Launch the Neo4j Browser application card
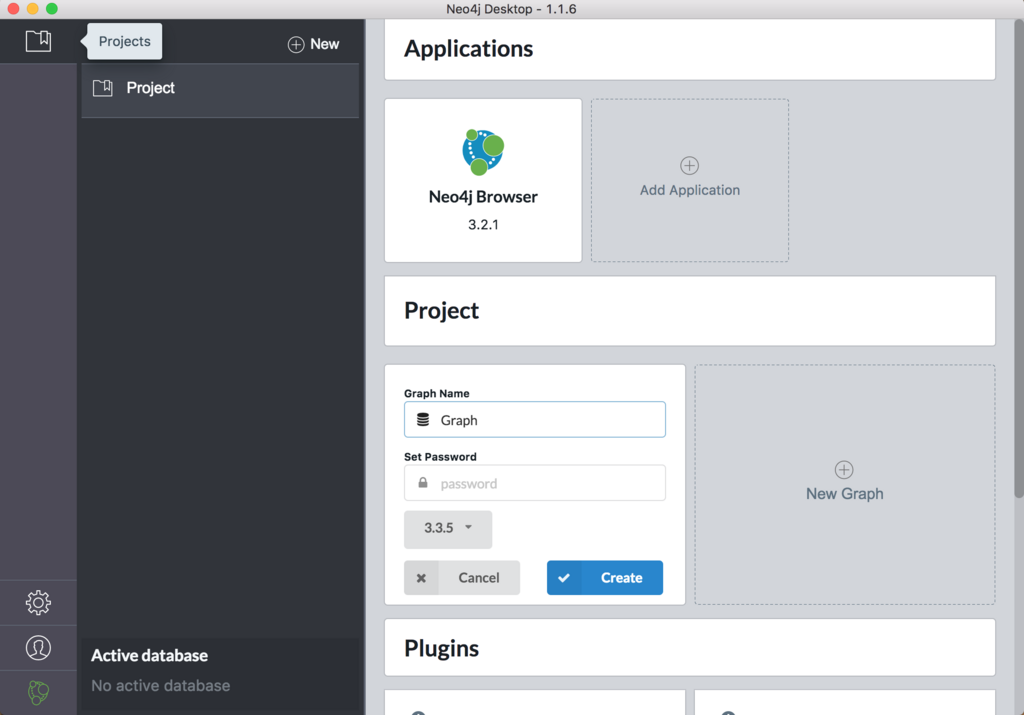 pos(483,180)
